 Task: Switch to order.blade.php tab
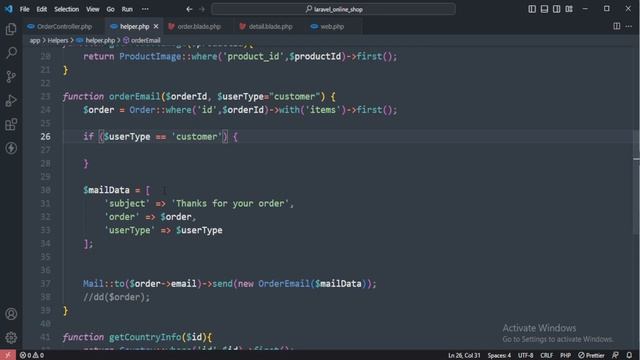point(199,27)
